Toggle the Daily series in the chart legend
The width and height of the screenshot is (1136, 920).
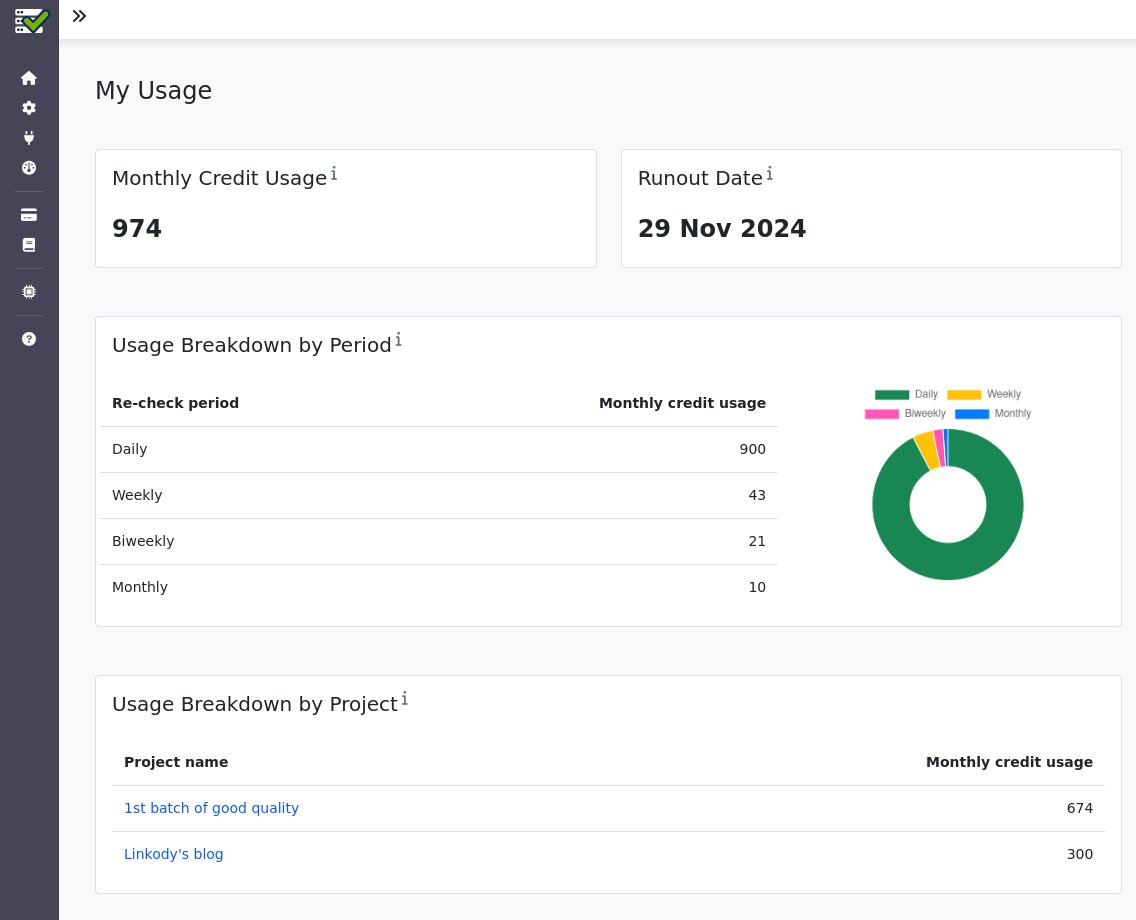(905, 394)
